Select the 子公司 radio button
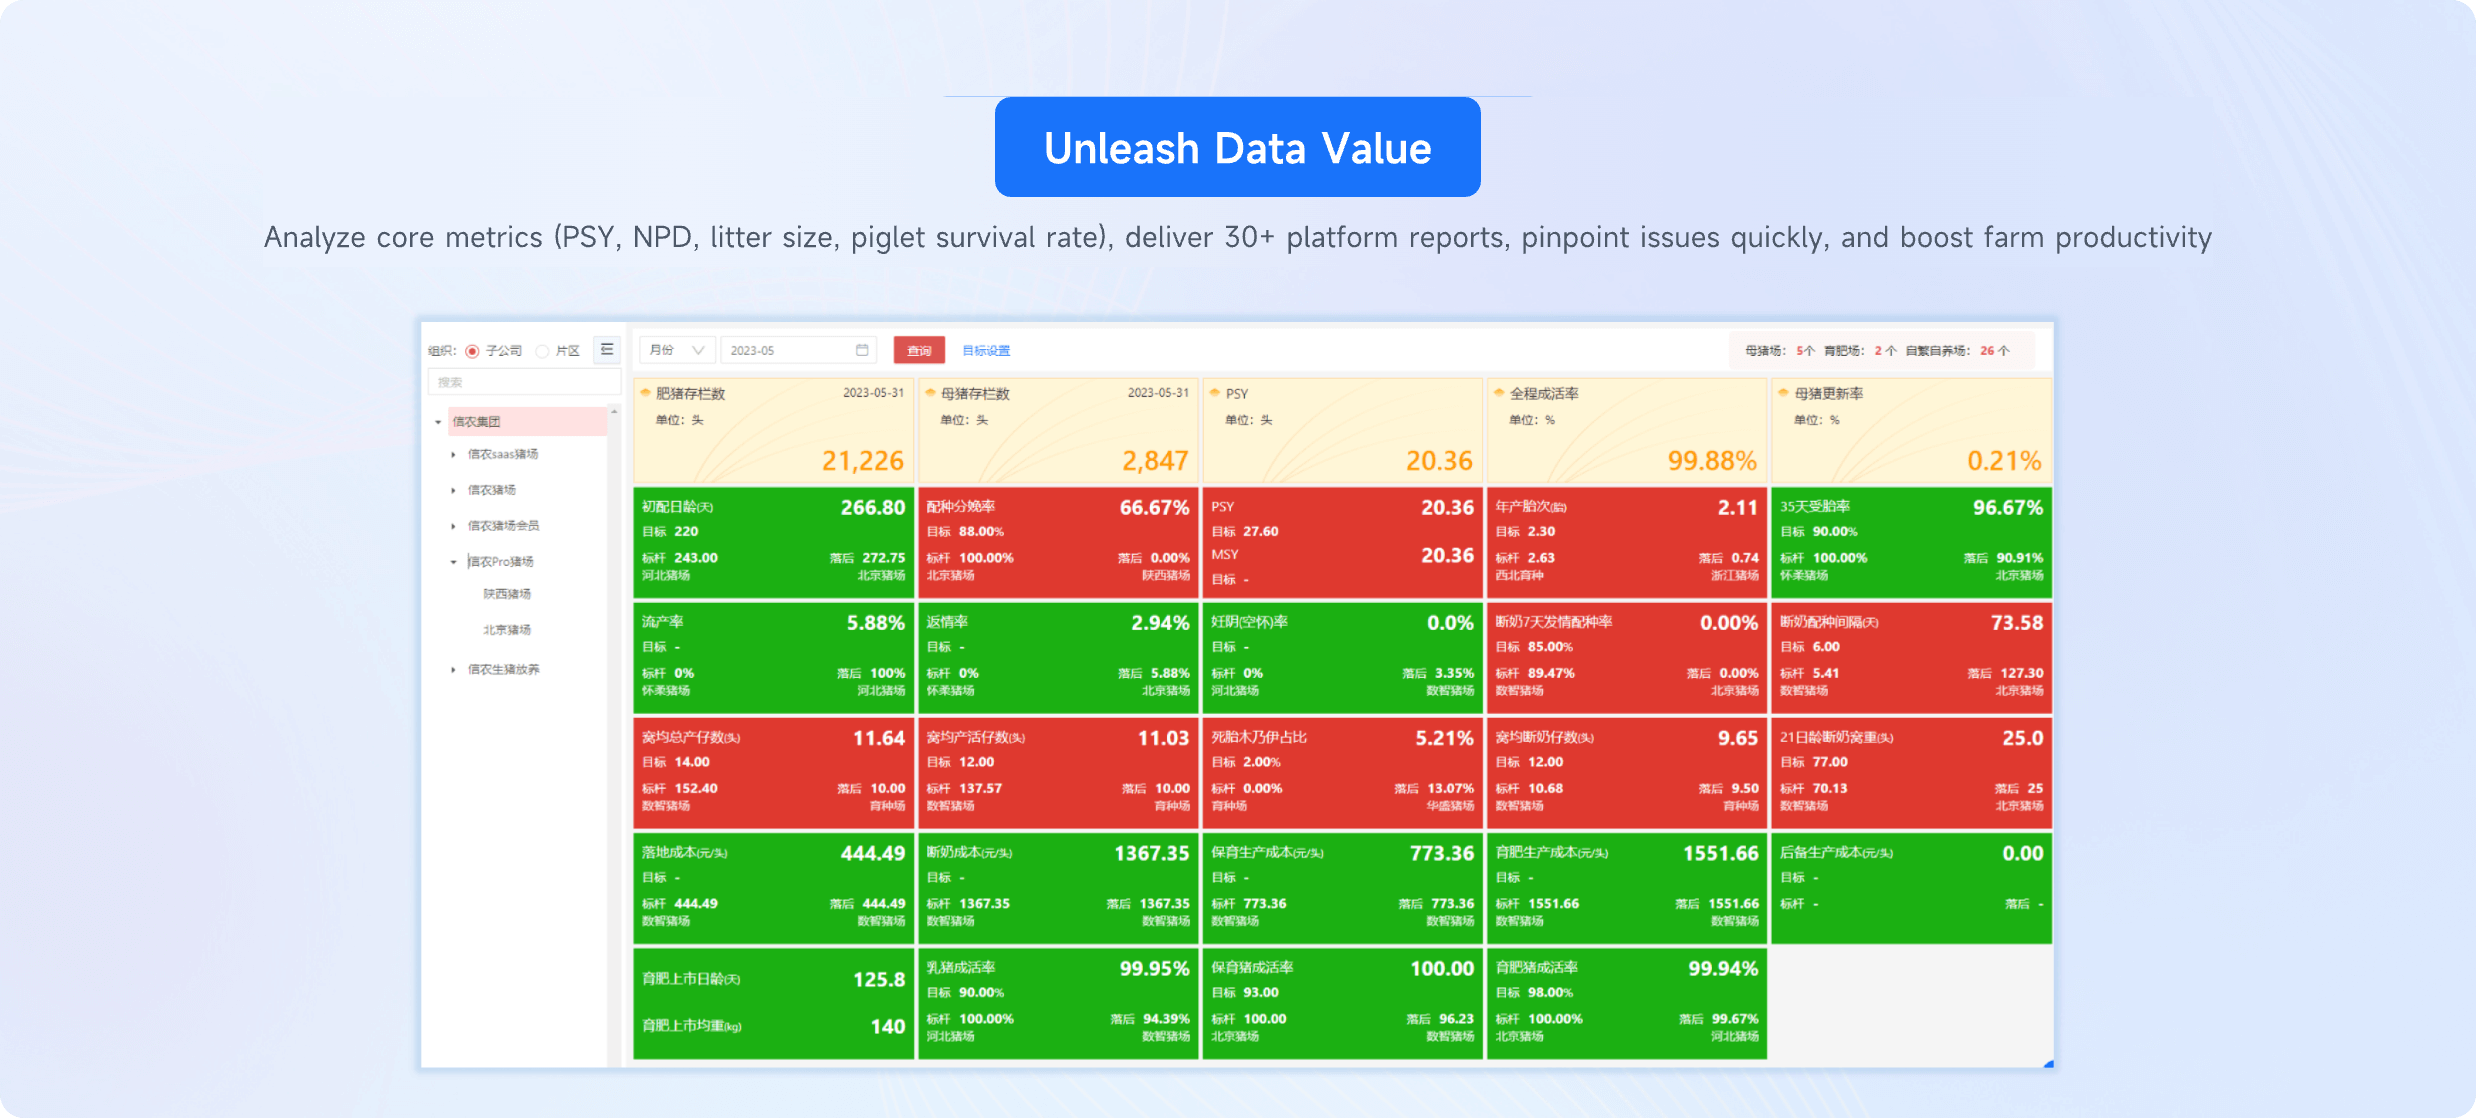Viewport: 2476px width, 1118px height. coord(472,351)
